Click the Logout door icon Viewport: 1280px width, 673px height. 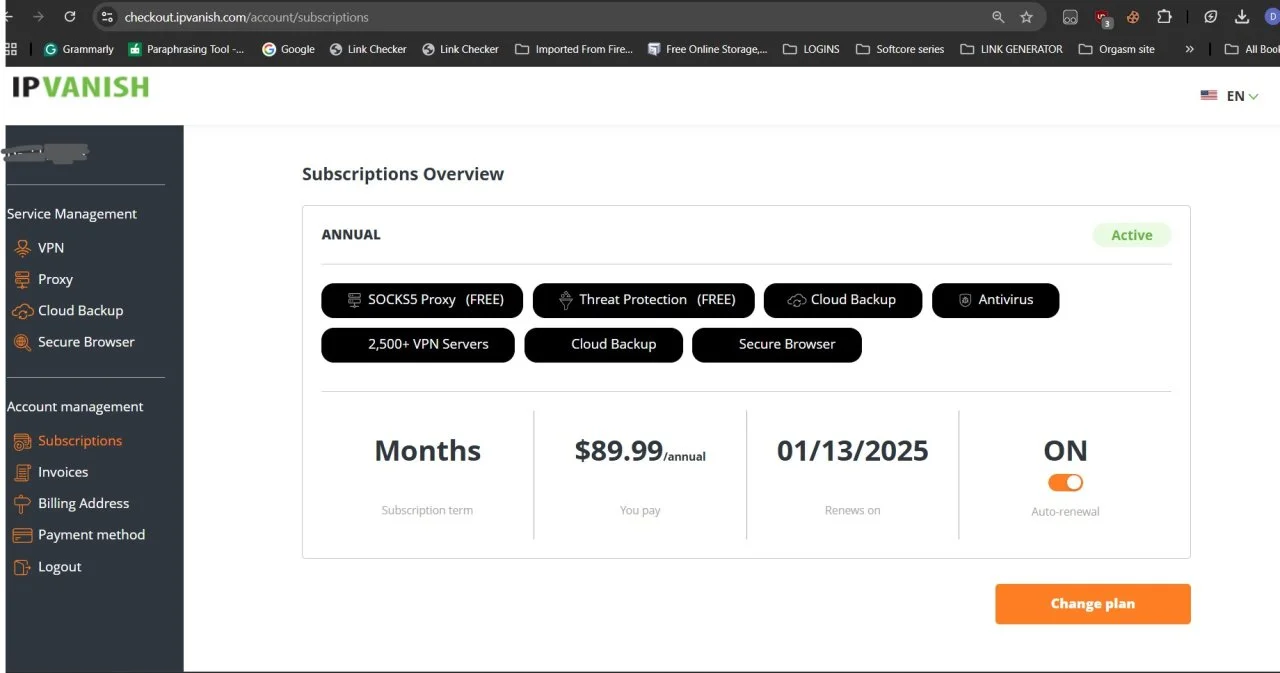point(22,567)
